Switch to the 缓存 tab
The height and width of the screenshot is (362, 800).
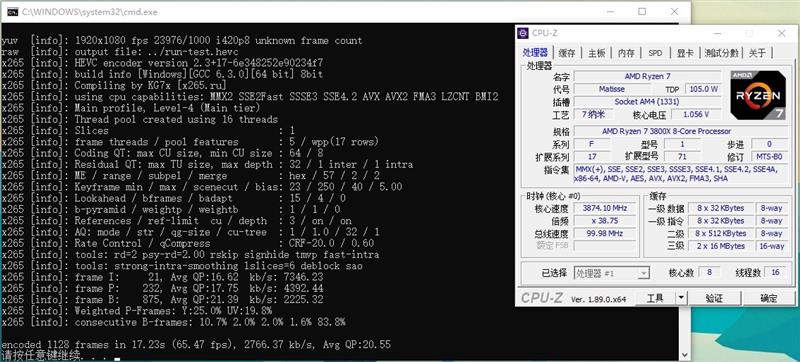pyautogui.click(x=567, y=53)
